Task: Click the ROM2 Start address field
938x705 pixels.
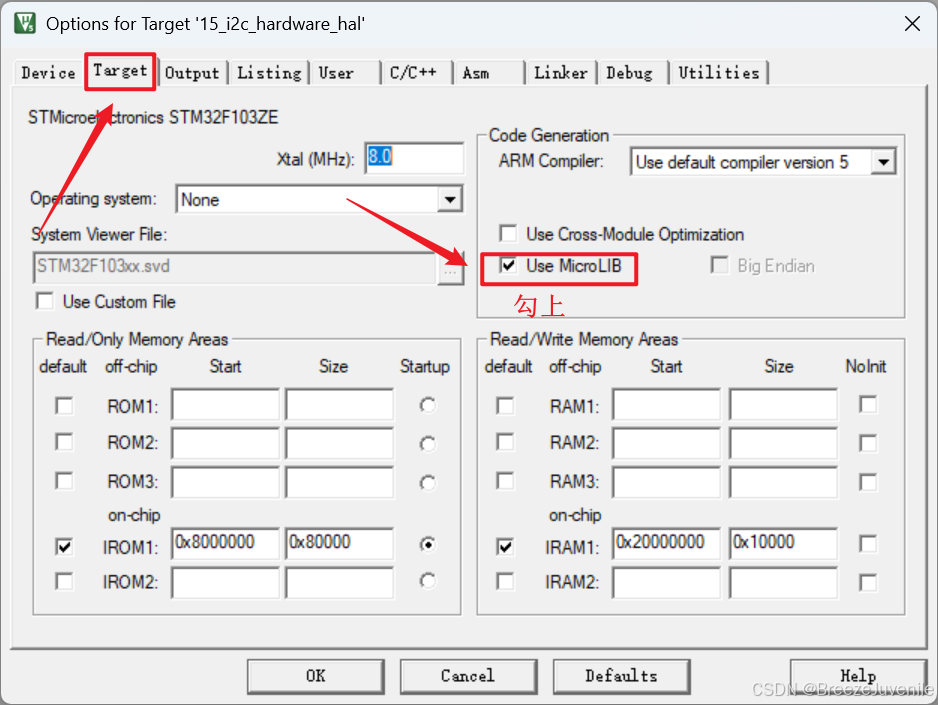Action: pos(226,443)
